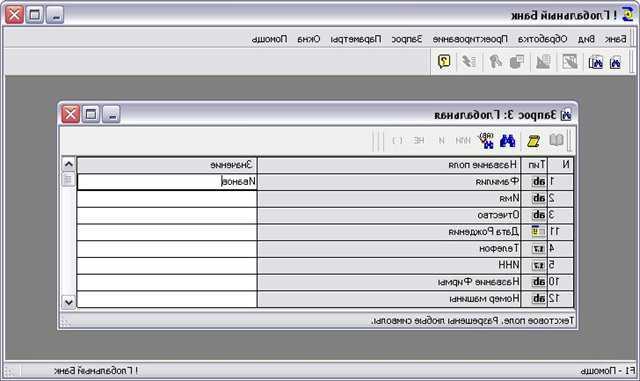
Task: Click the yellow scroll note icon
Action: (533, 141)
